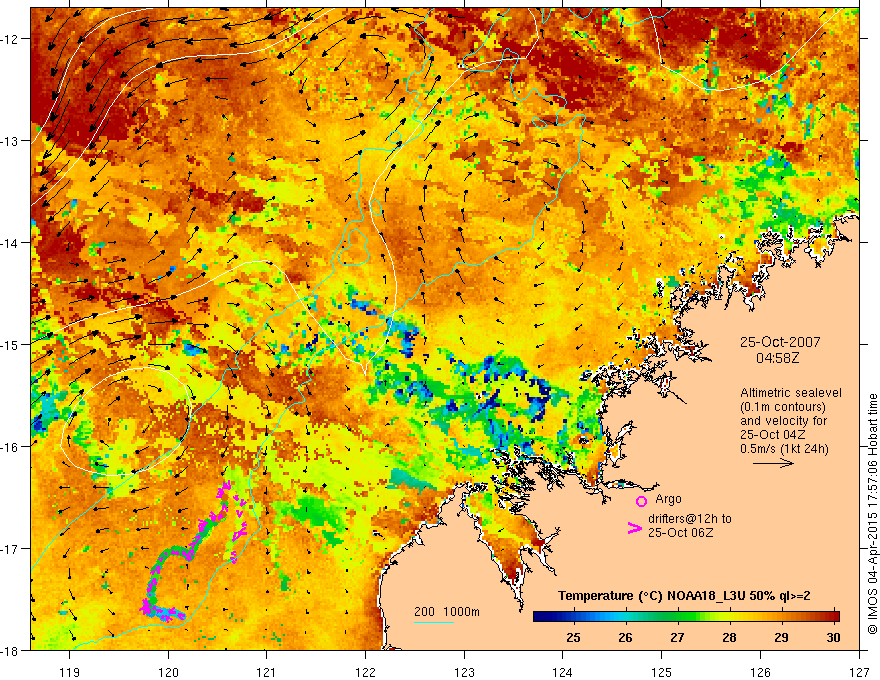Click the 25 colorbar tick label
Image resolution: width=880 pixels, height=680 pixels.
(573, 637)
